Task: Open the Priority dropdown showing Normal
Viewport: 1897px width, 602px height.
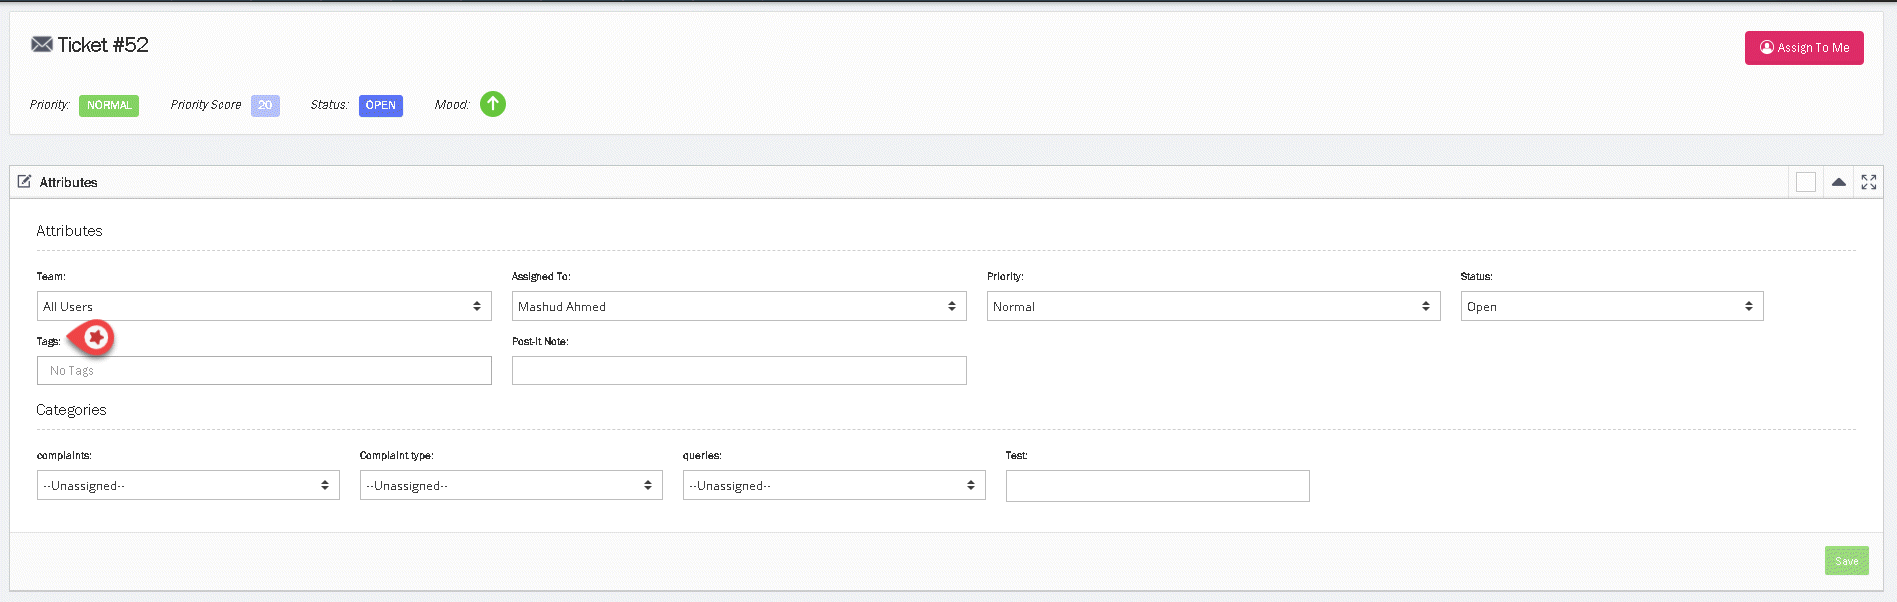Action: 1212,306
